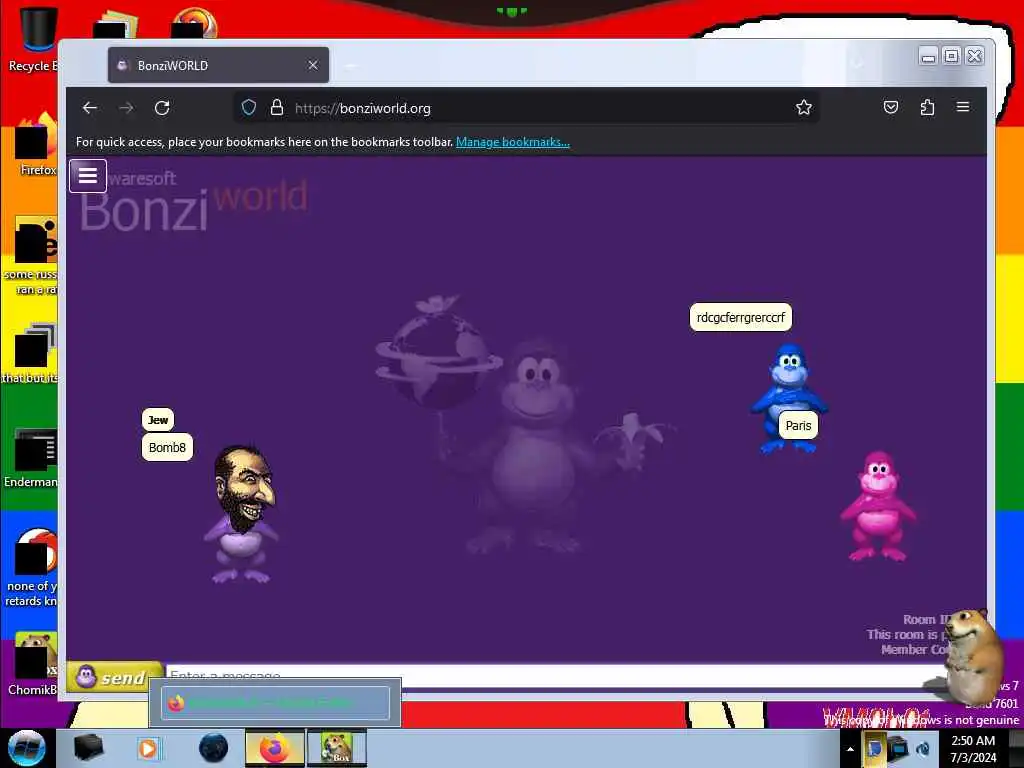Open the black box taskbar icon

point(89,748)
